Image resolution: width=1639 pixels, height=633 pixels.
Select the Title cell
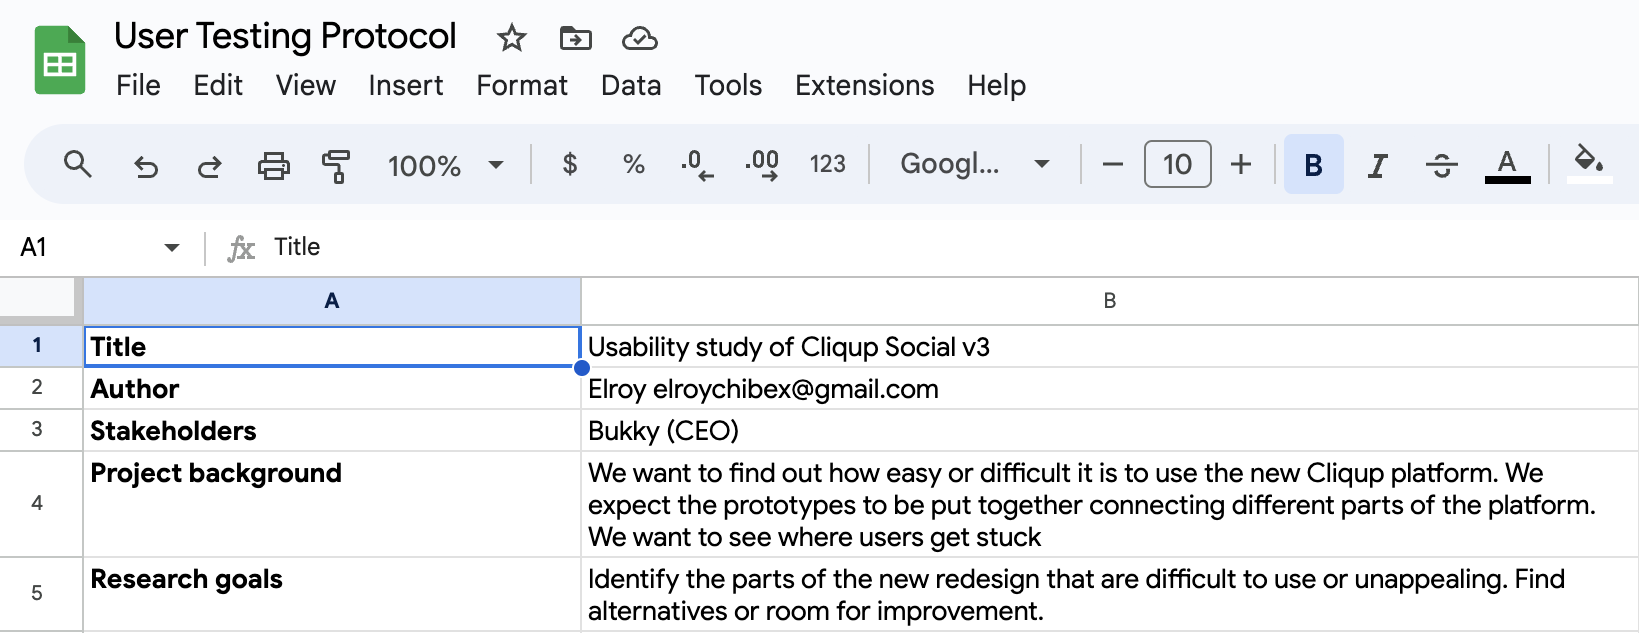pos(332,346)
